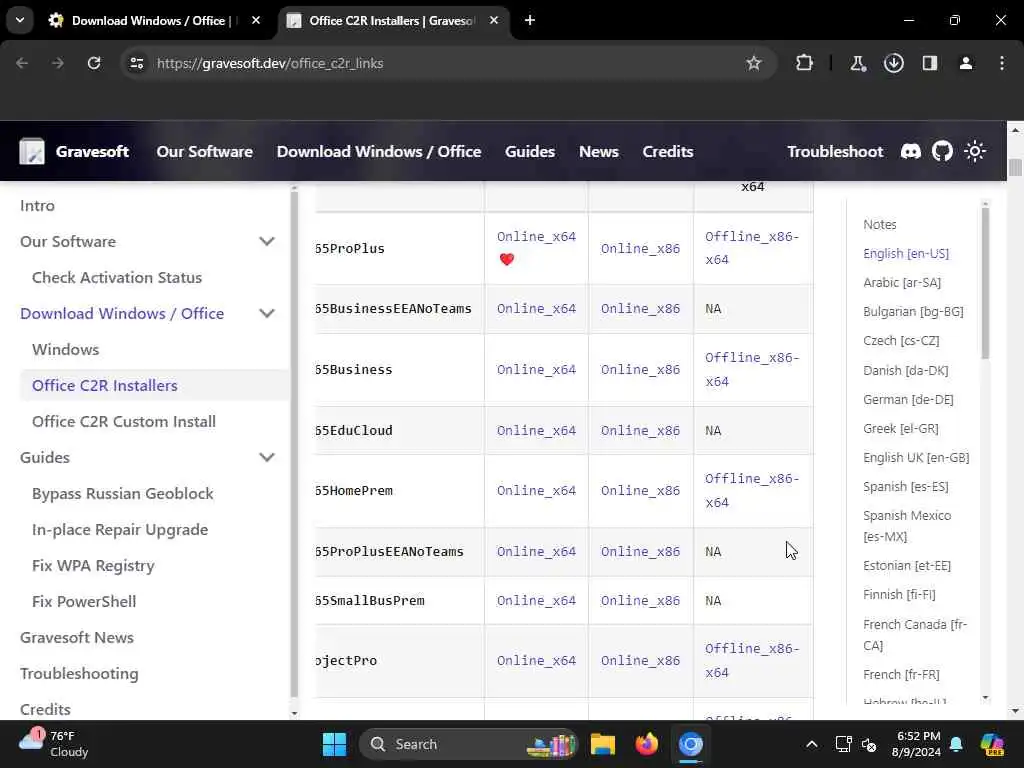1024x768 pixels.
Task: Toggle the light/dark theme sun icon
Action: click(x=975, y=152)
